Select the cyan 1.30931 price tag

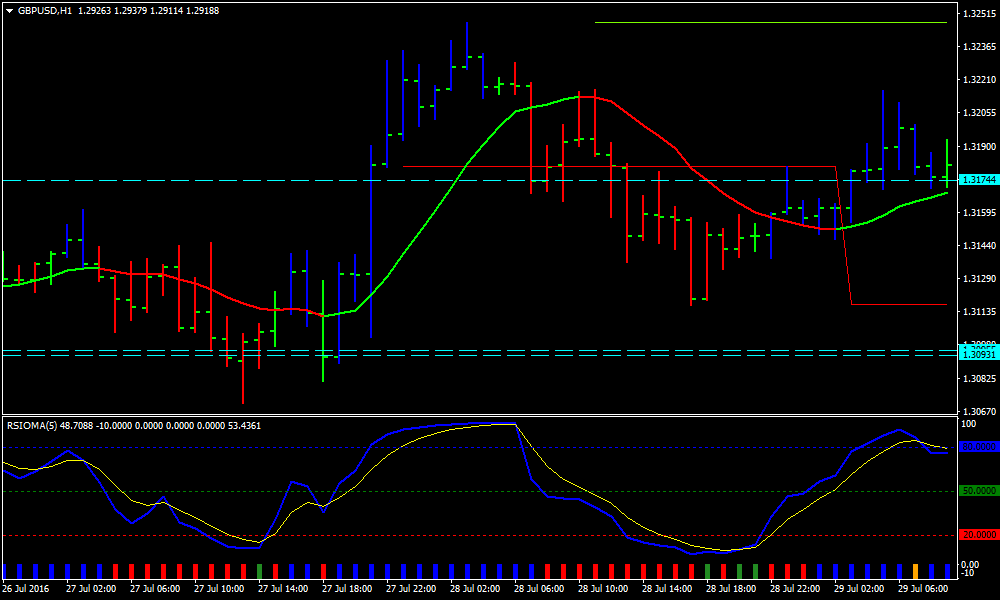pos(976,355)
